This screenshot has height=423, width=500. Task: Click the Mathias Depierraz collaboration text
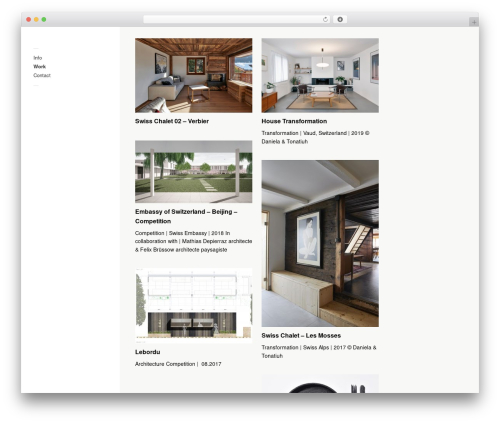point(193,241)
